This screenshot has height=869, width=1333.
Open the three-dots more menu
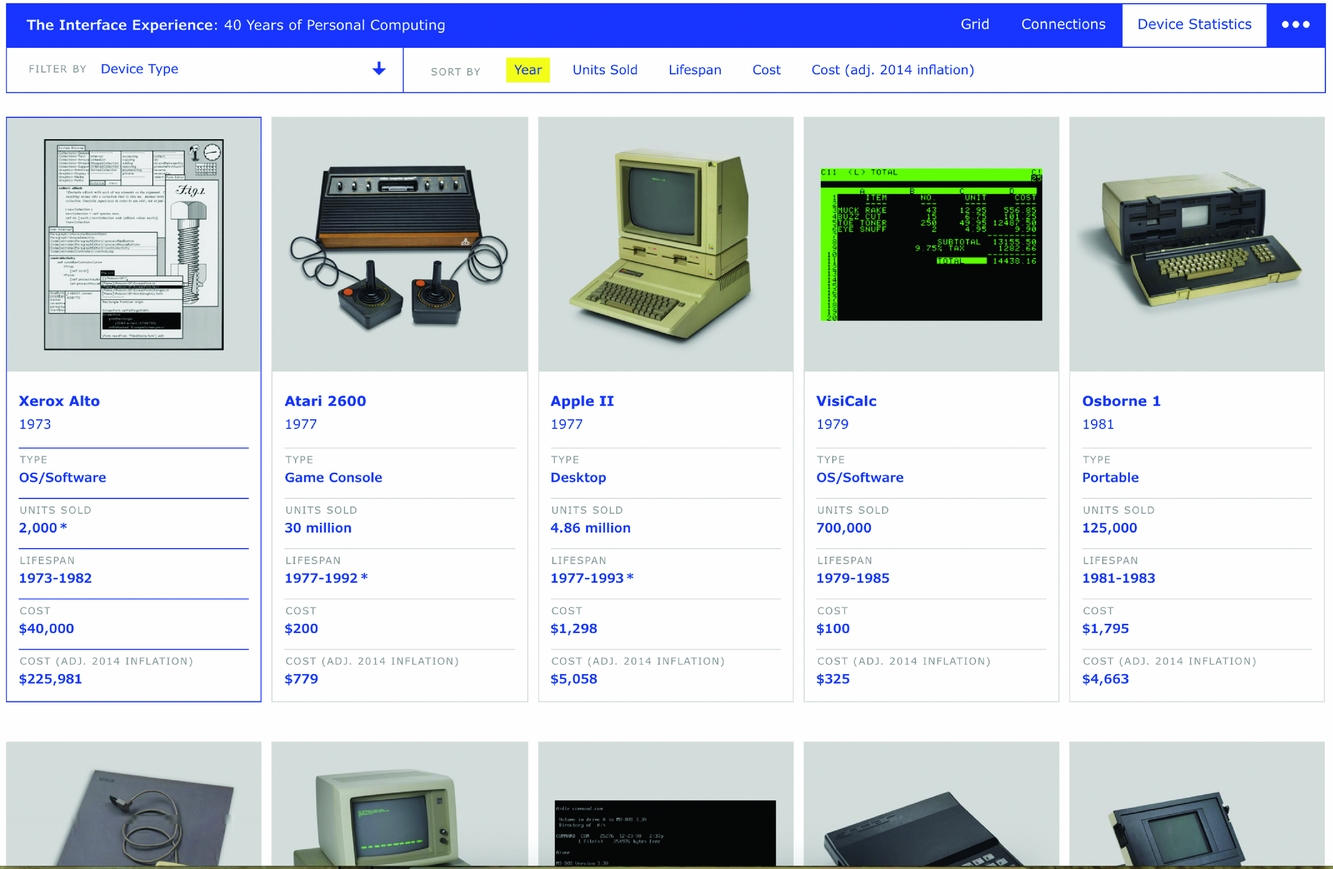[1295, 25]
